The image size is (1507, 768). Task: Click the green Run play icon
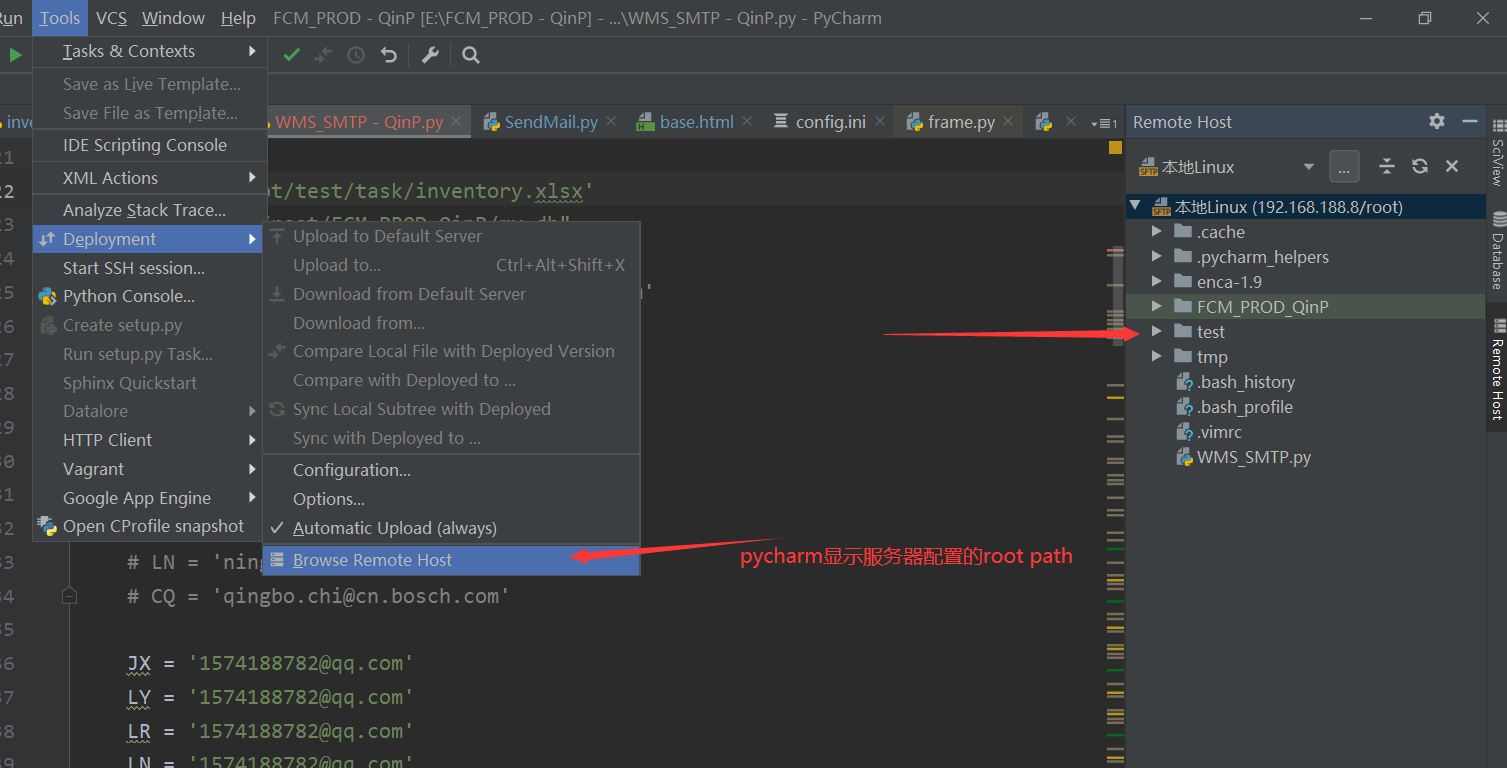(15, 55)
